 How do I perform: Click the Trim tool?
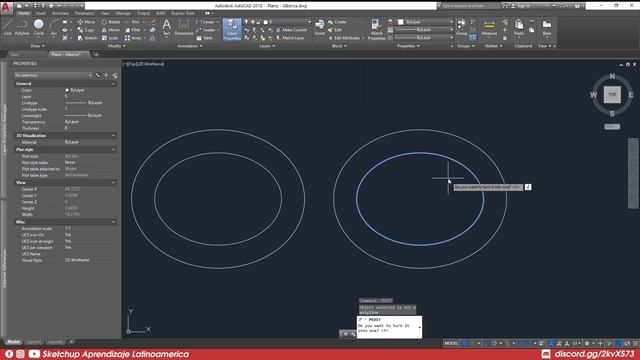132,22
